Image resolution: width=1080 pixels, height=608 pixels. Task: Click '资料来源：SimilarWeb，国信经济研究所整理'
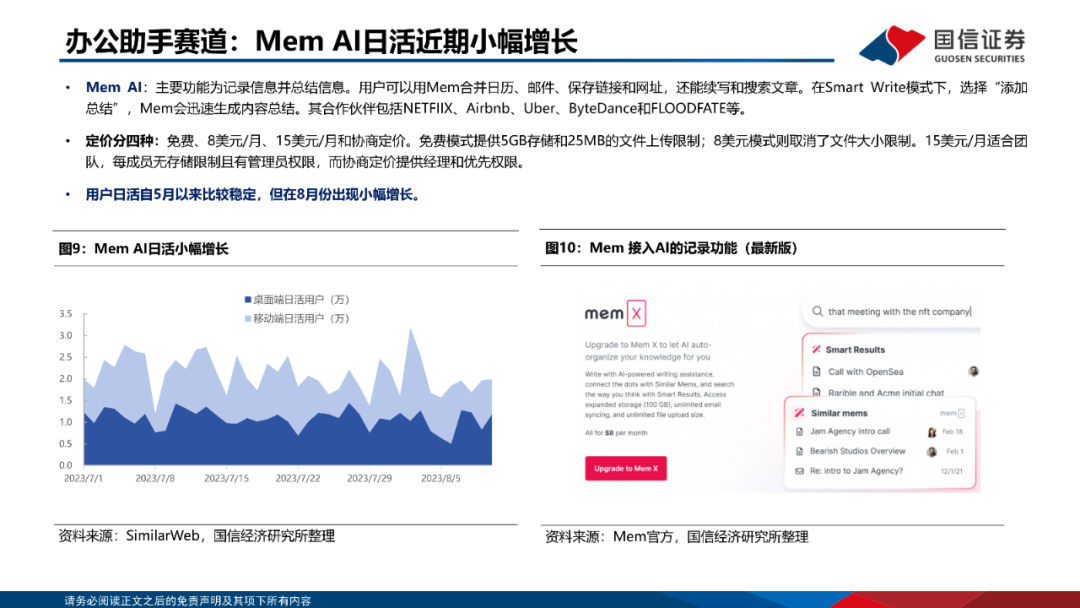pyautogui.click(x=197, y=536)
